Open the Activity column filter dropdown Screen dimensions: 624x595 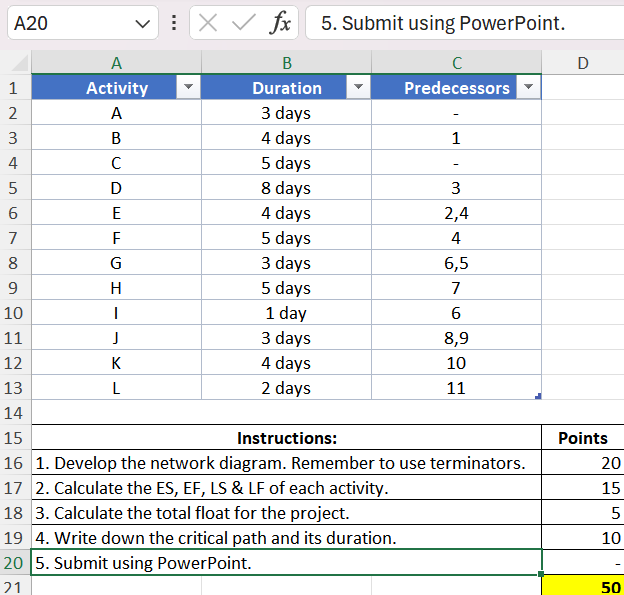(x=188, y=87)
